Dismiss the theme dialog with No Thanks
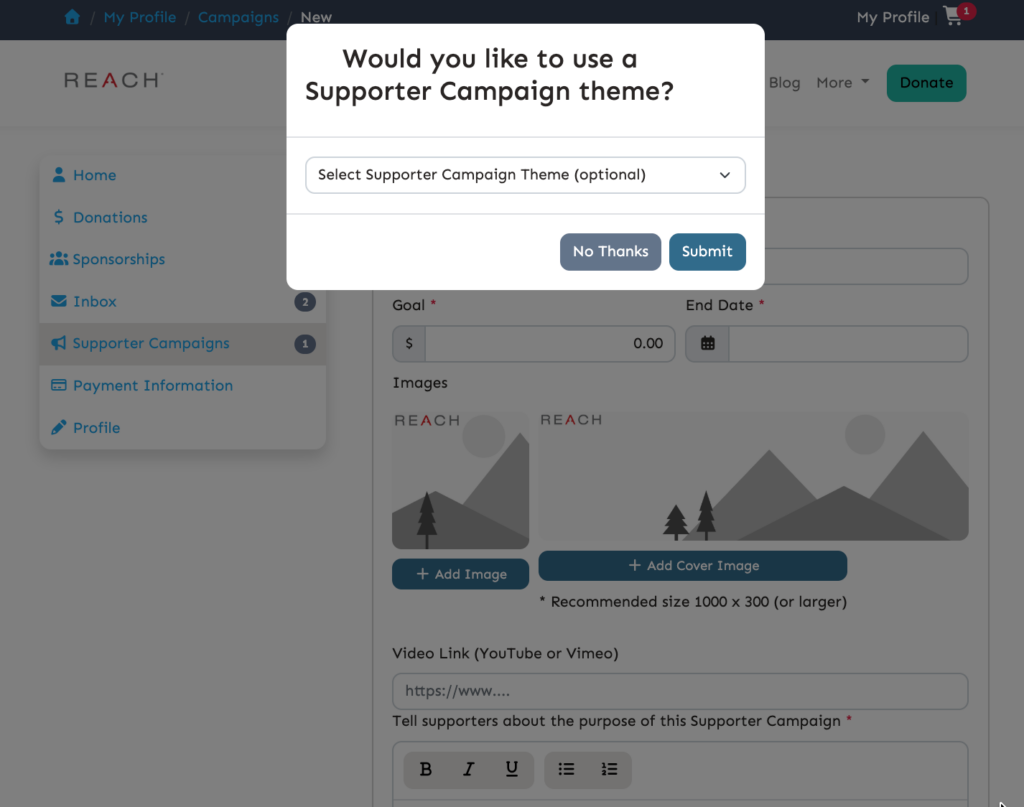Screen dimensions: 1024x807 point(610,252)
